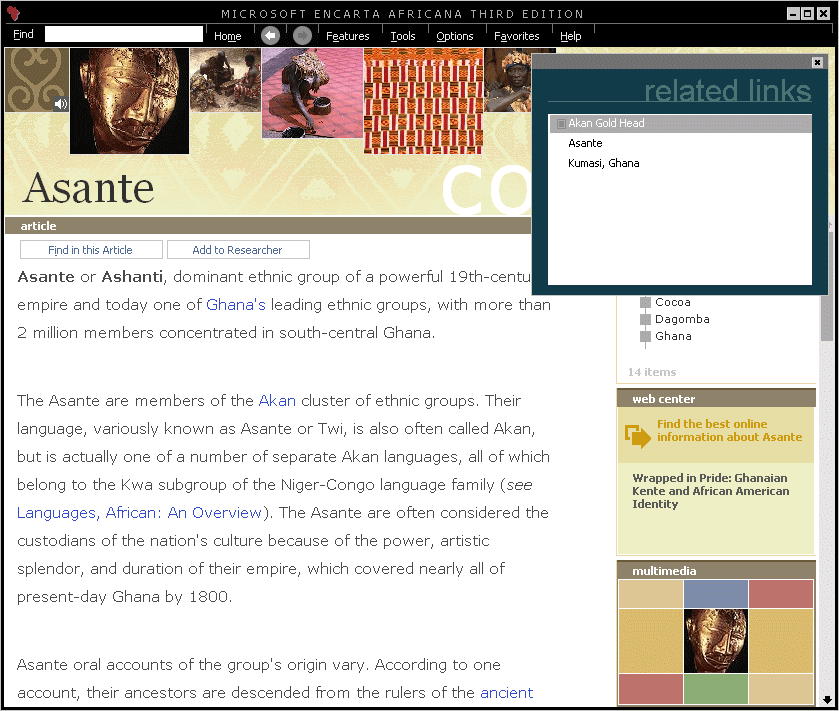Click icon beside Akan Gold Head entry
Screen dimensions: 839x711
coord(561,124)
